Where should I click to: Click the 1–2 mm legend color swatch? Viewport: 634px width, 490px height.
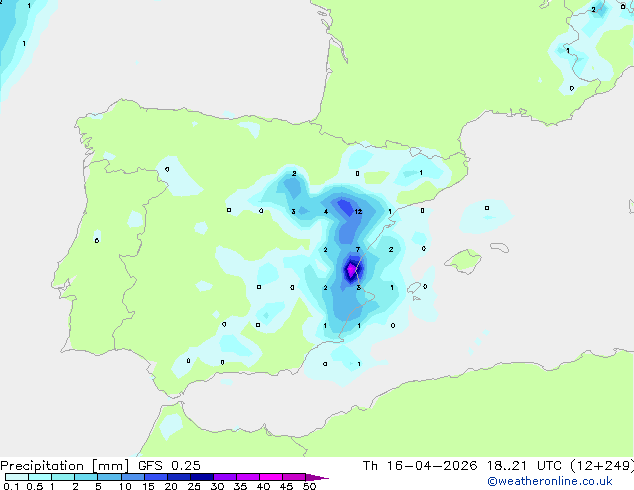63,477
